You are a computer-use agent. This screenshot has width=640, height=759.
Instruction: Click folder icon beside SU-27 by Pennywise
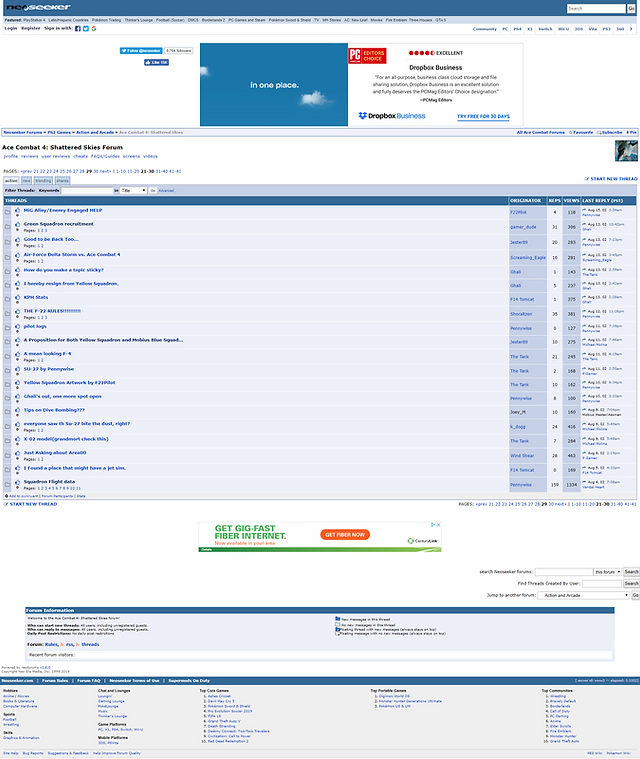tap(7, 371)
